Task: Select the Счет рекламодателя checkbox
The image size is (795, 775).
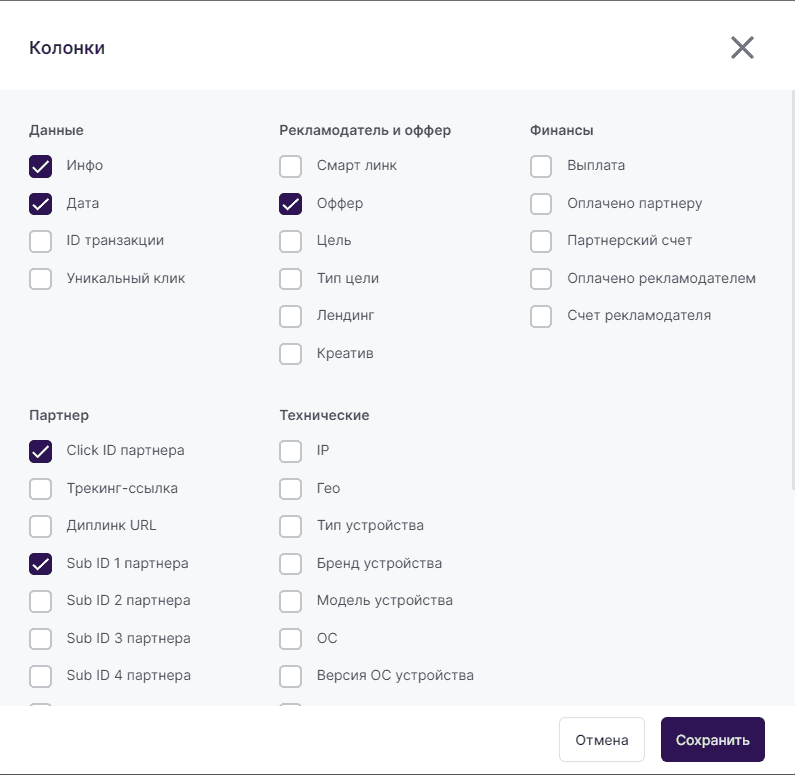Action: tap(541, 316)
